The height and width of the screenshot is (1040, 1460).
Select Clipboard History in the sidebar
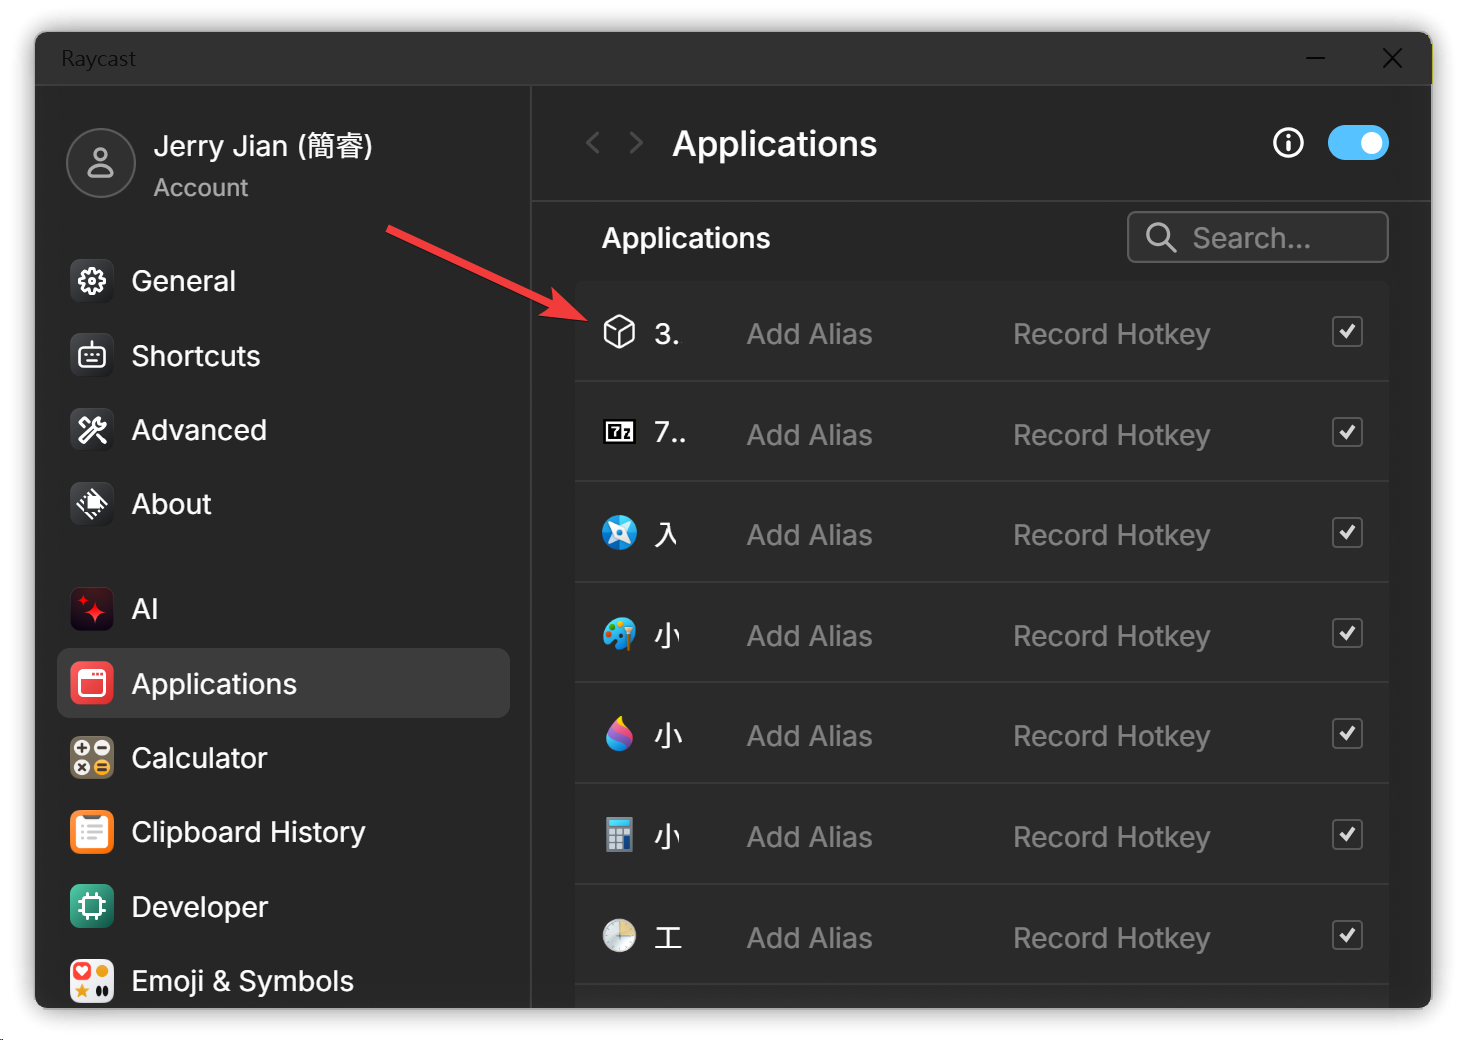click(x=284, y=832)
